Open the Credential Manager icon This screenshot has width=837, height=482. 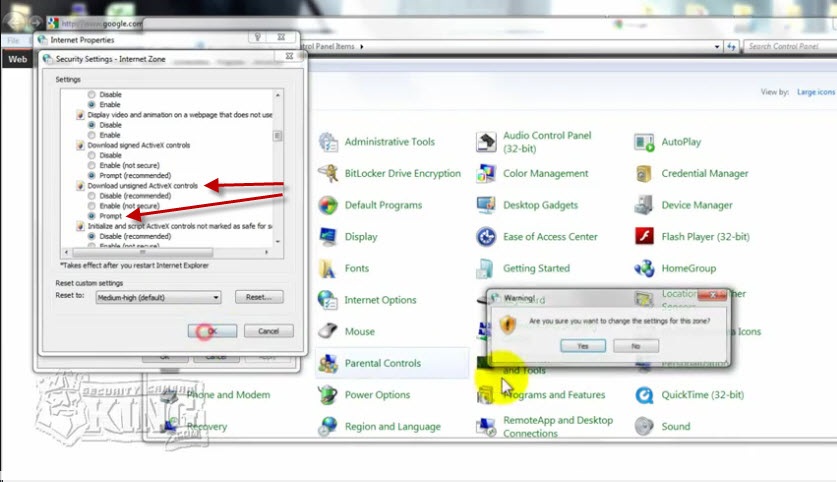[644, 173]
